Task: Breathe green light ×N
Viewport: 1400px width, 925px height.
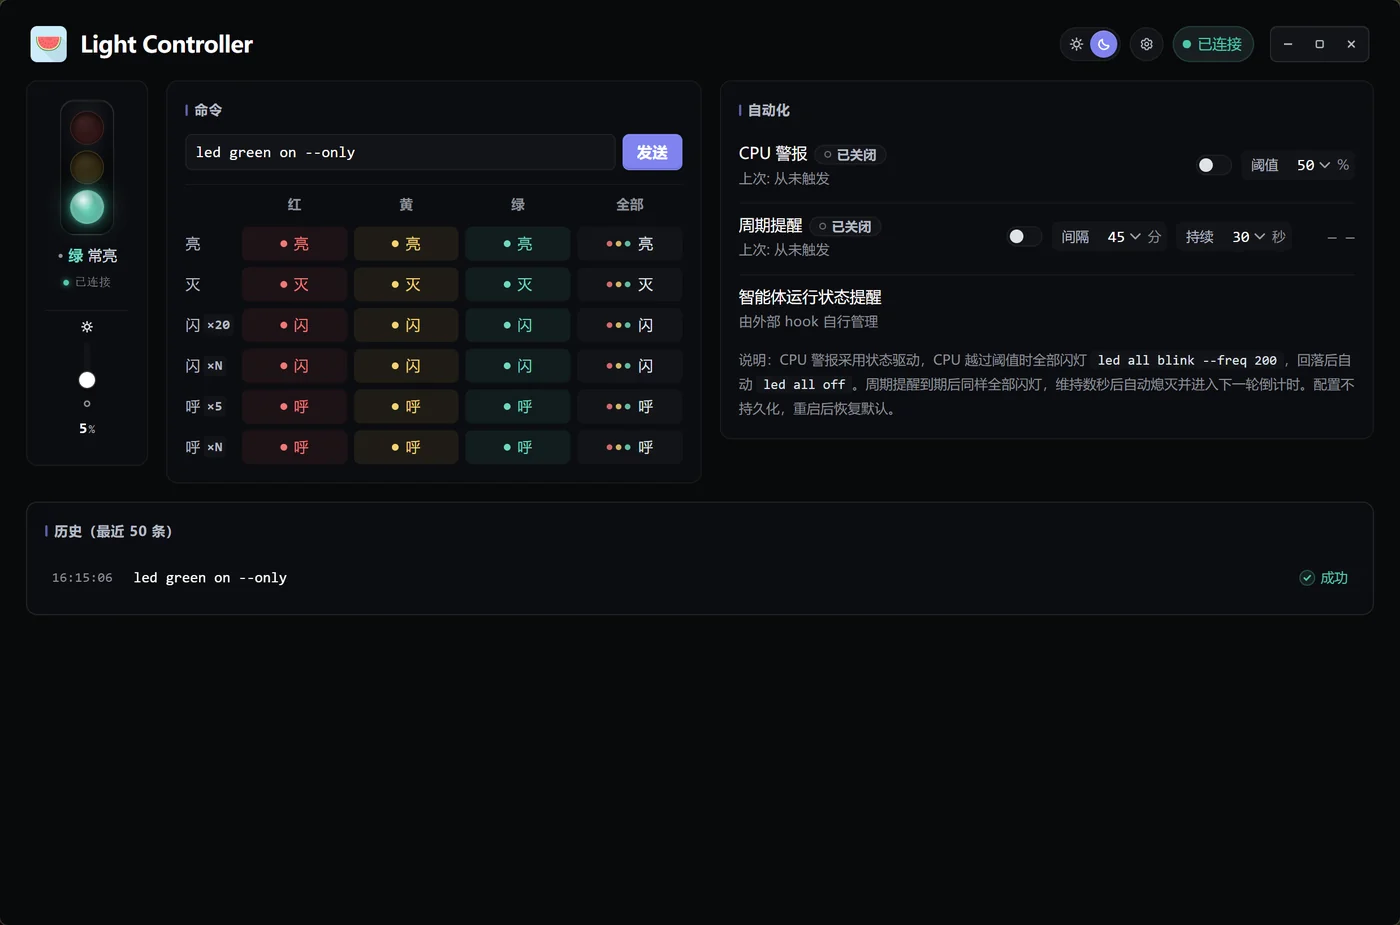Action: pos(518,447)
